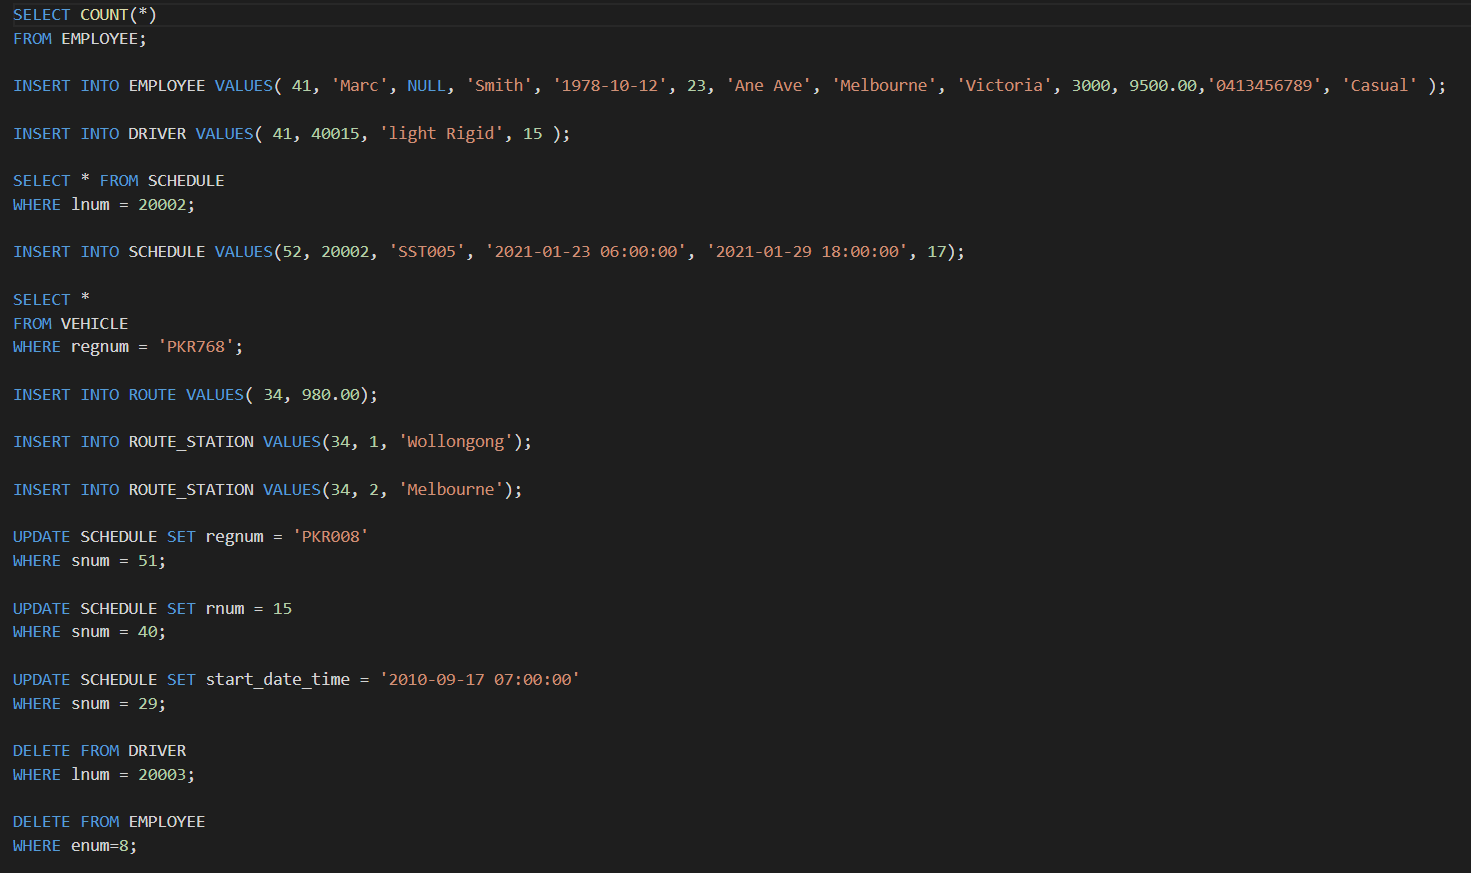The width and height of the screenshot is (1471, 873).
Task: Click 'Melbourne' in the second ROUTE_STATION insert
Action: 452,489
